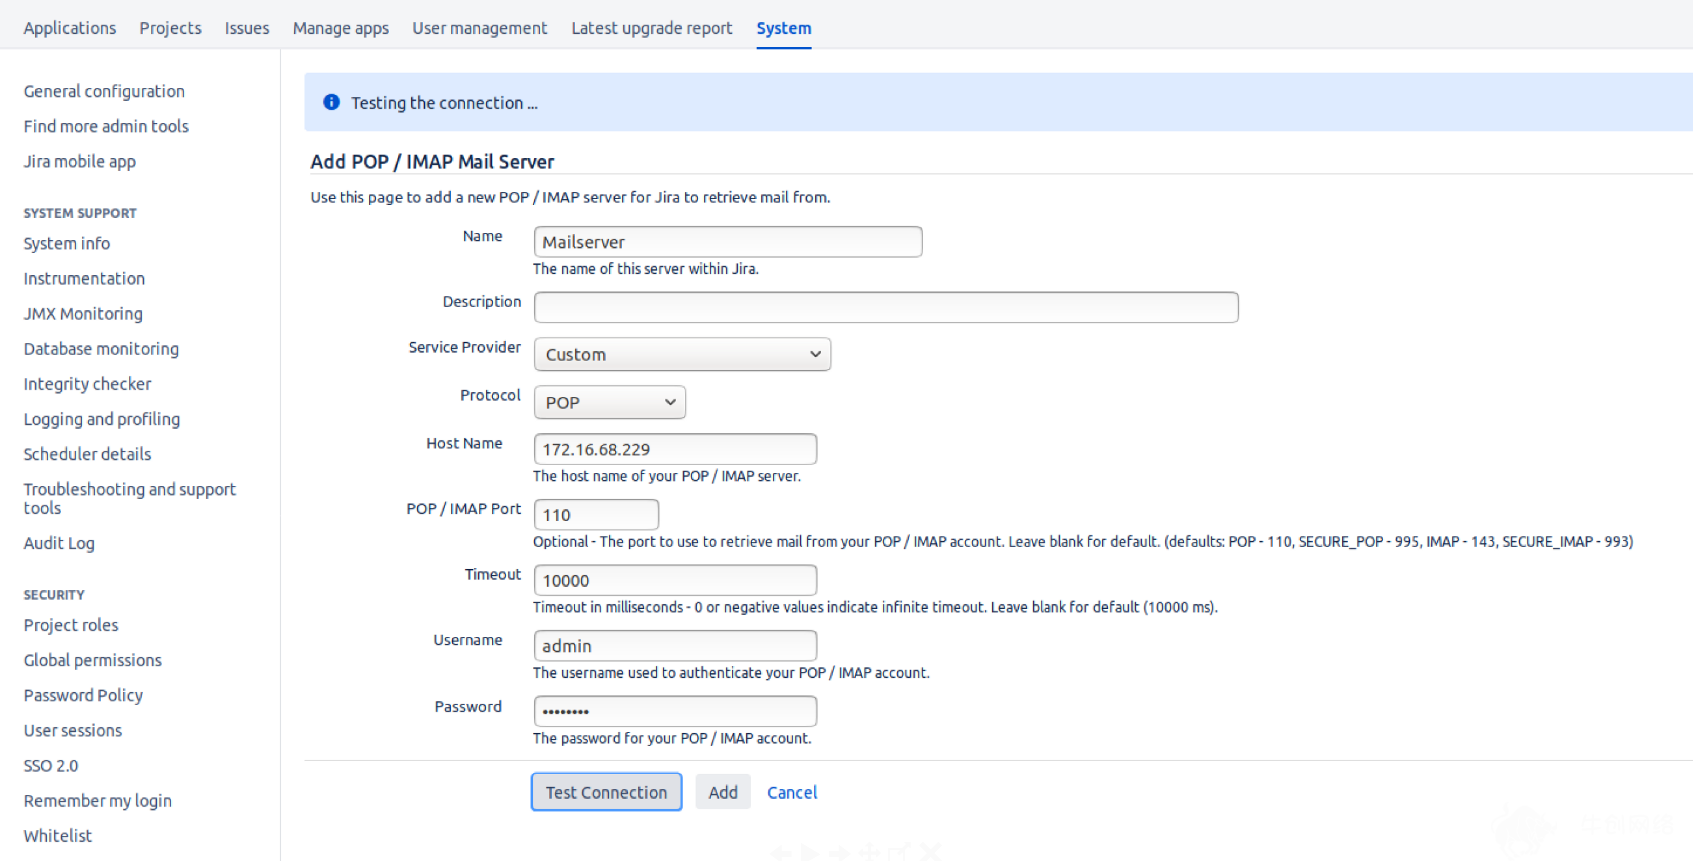
Task: Click the Add button
Action: [x=723, y=792]
